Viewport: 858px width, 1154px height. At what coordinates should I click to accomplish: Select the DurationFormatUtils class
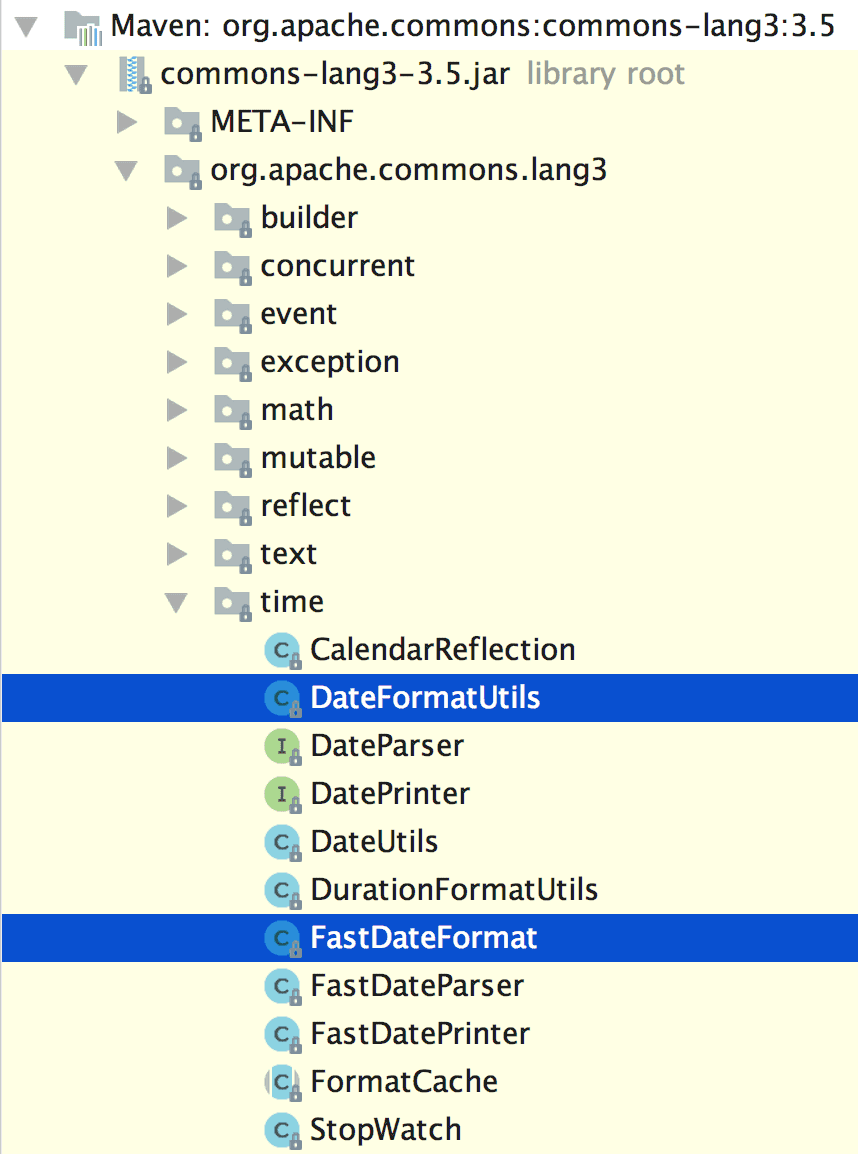454,890
